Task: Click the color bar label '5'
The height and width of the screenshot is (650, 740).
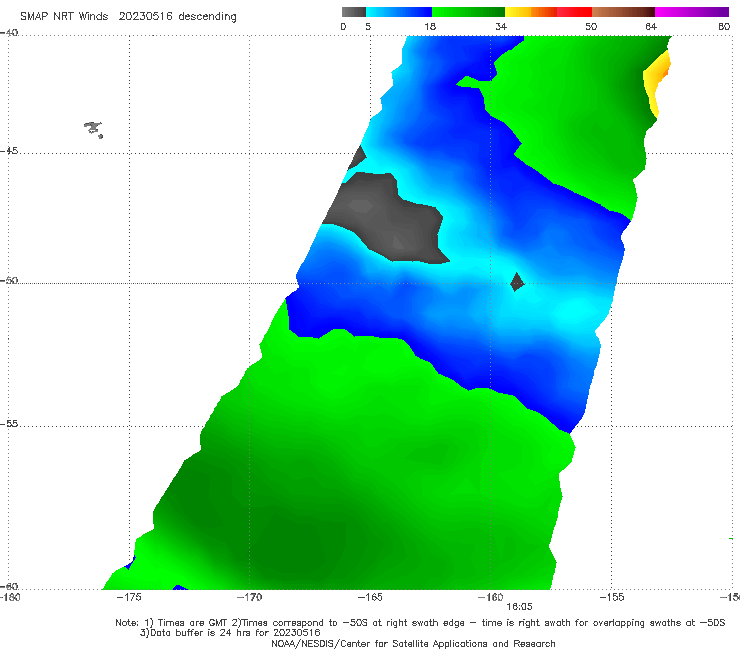Action: point(368,27)
